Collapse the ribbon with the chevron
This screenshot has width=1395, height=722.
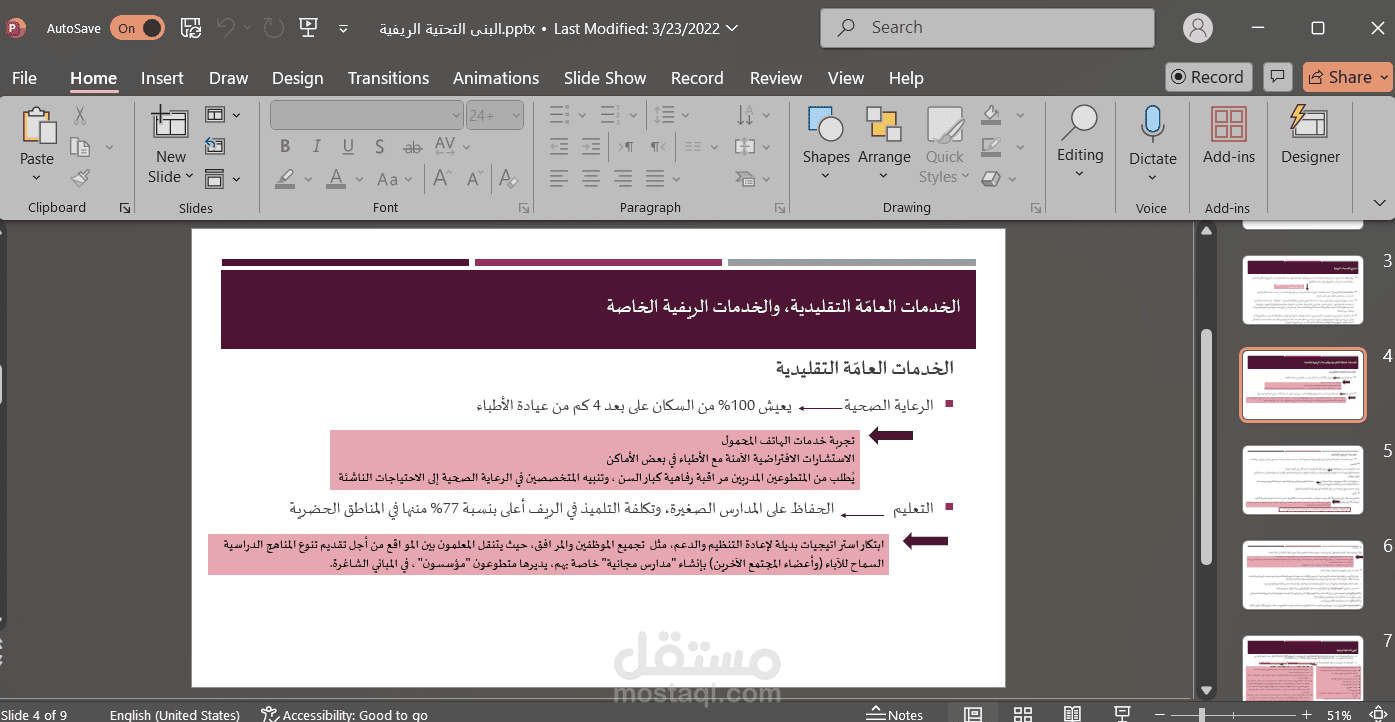1380,203
